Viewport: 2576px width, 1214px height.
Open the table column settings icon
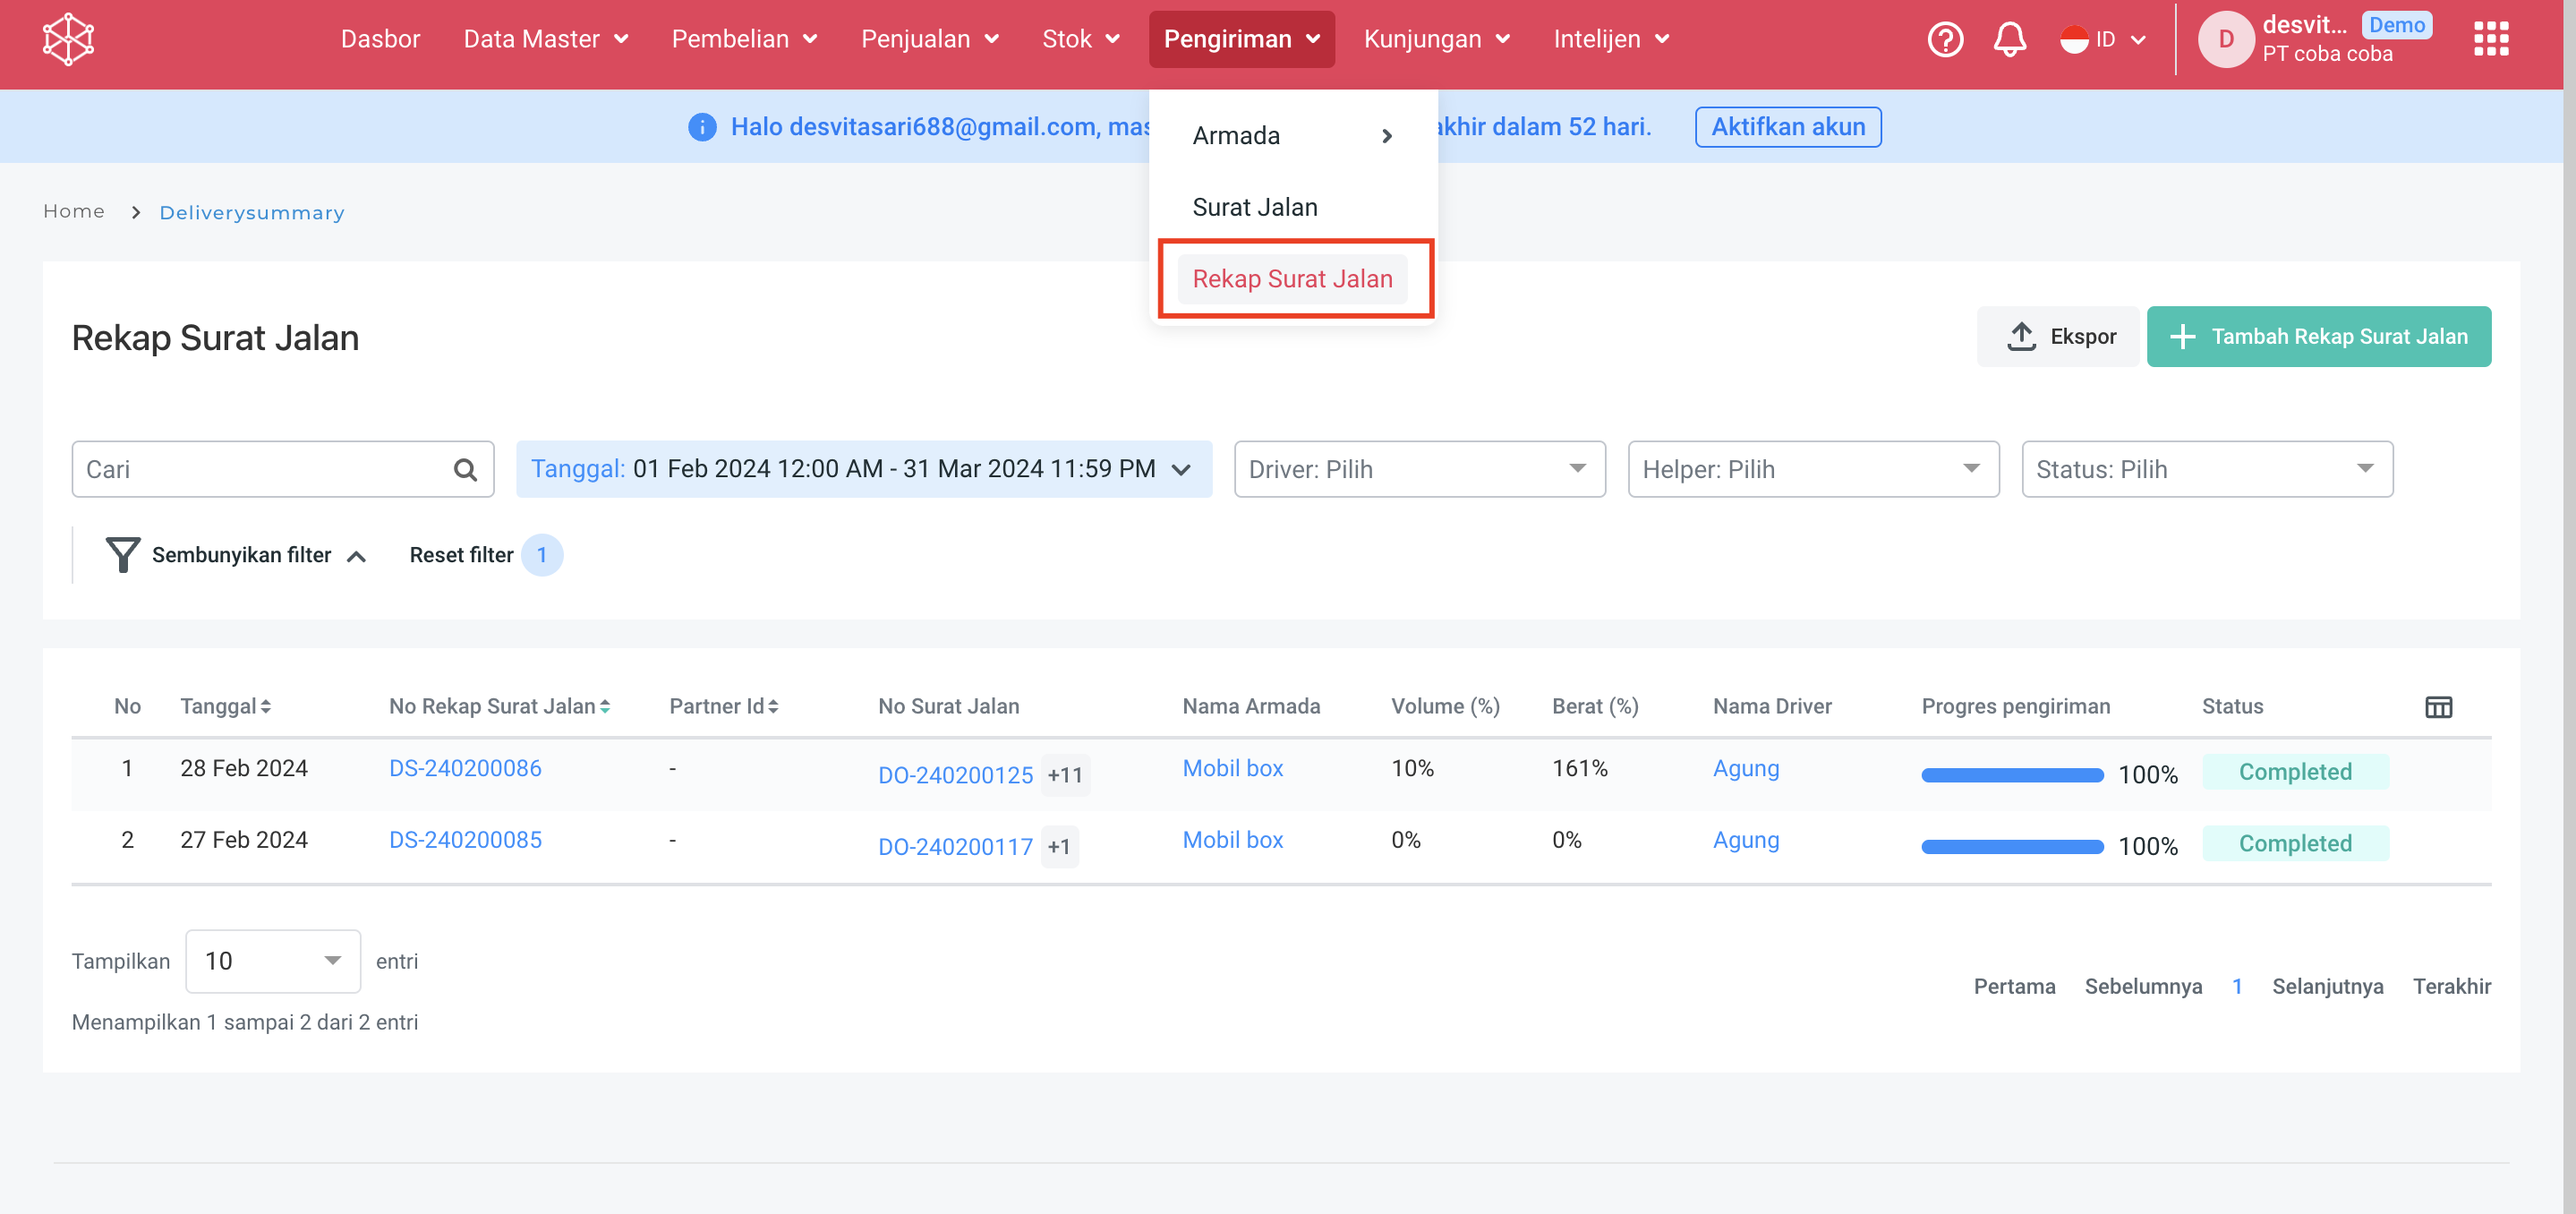click(x=2438, y=707)
